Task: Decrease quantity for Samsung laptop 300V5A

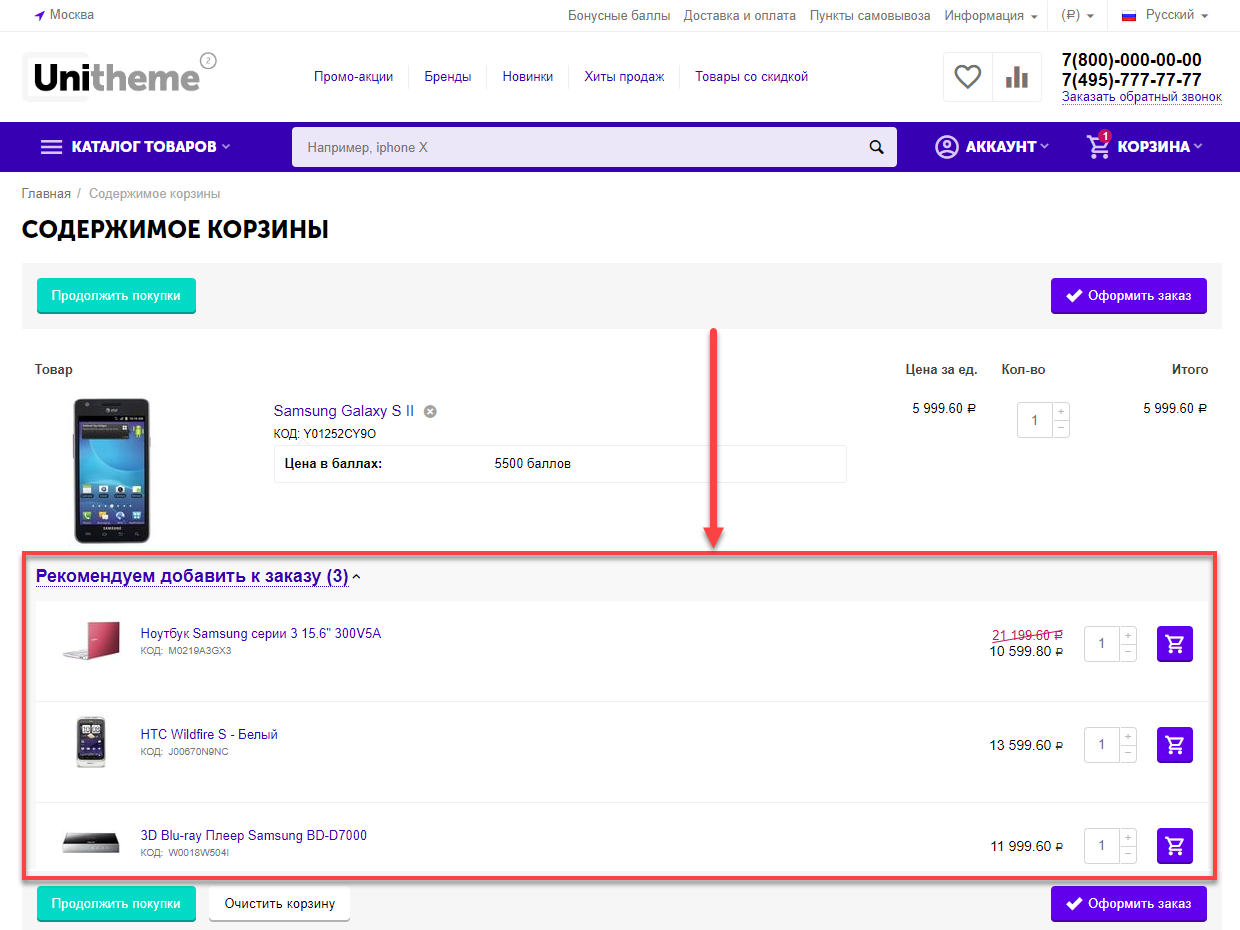Action: (x=1128, y=653)
